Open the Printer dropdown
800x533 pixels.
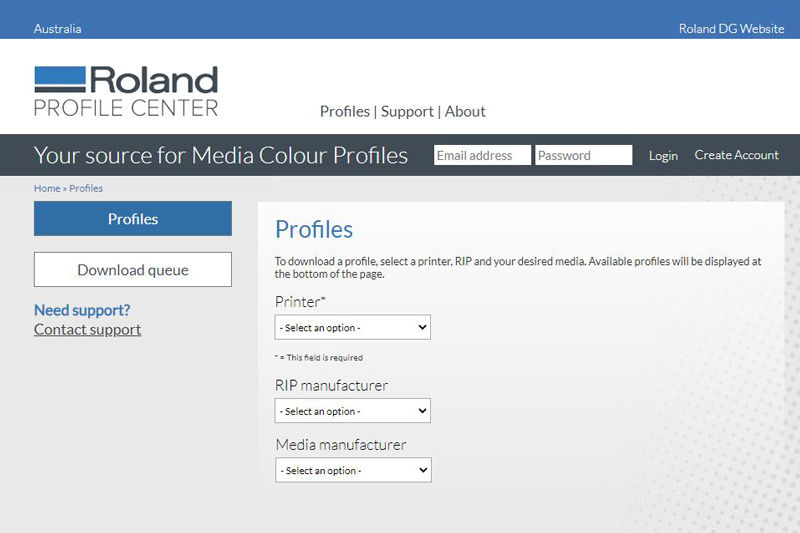[352, 327]
